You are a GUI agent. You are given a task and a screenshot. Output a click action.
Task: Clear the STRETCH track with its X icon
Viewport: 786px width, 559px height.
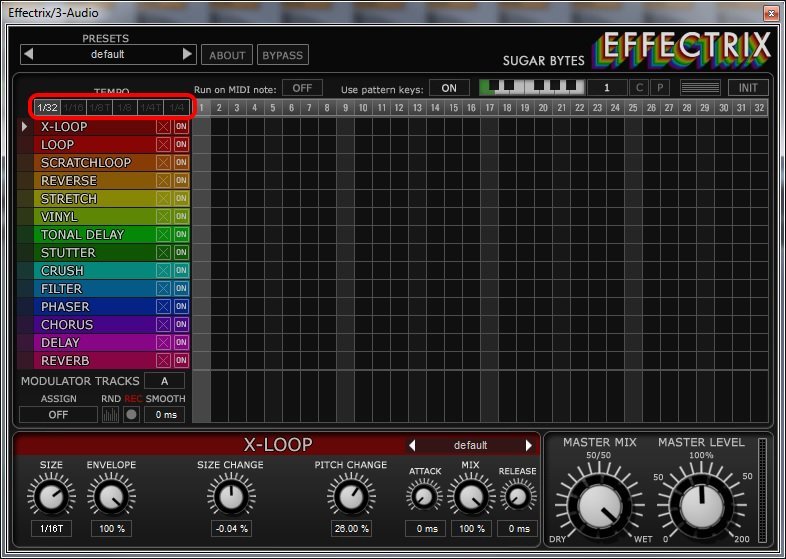[x=163, y=199]
